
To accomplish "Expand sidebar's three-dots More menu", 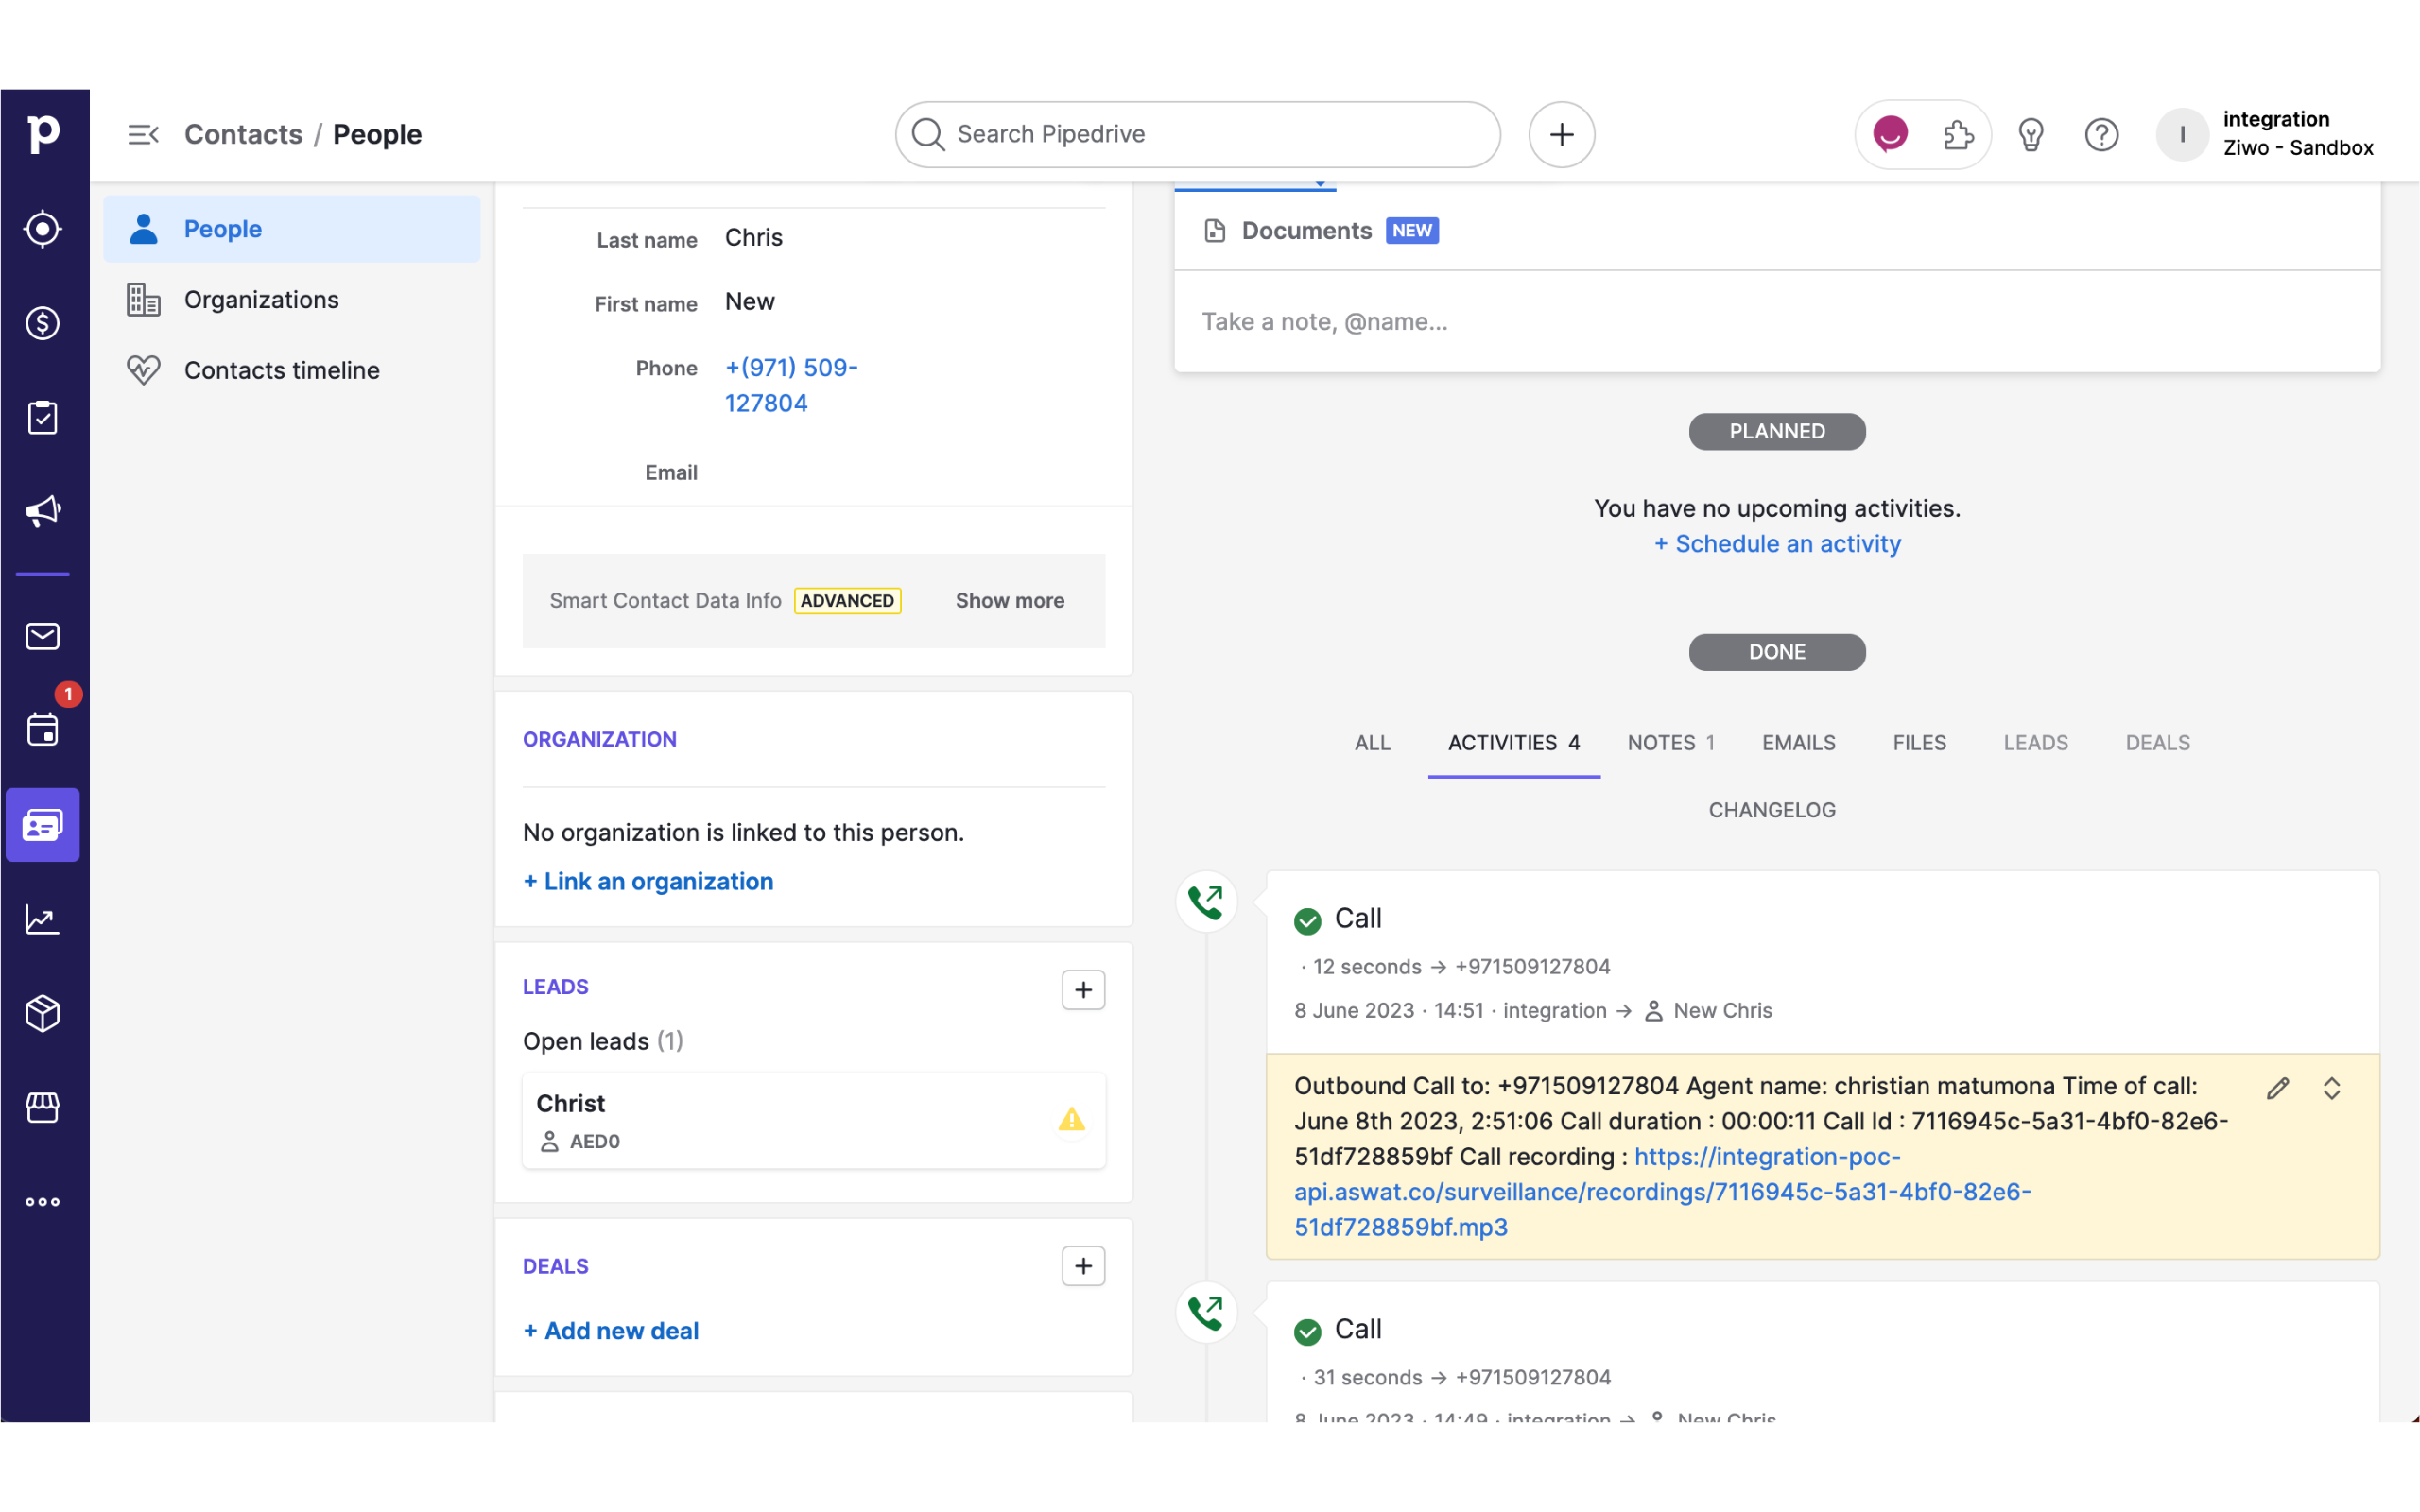I will 42,1201.
